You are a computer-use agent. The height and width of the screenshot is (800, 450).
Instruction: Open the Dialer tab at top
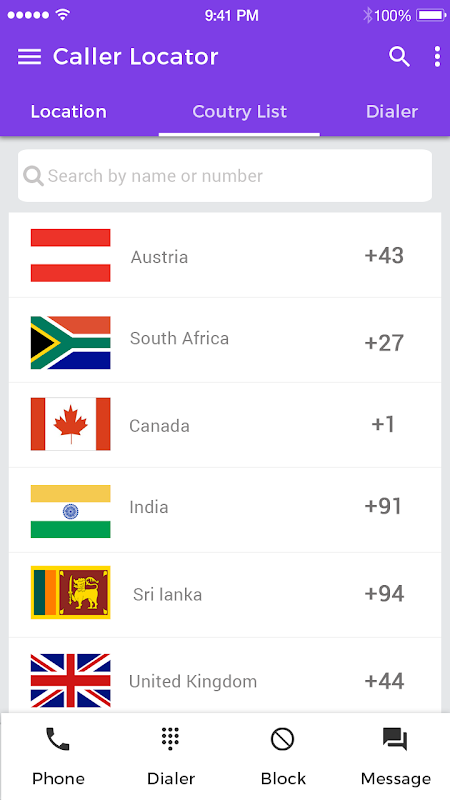pos(392,112)
